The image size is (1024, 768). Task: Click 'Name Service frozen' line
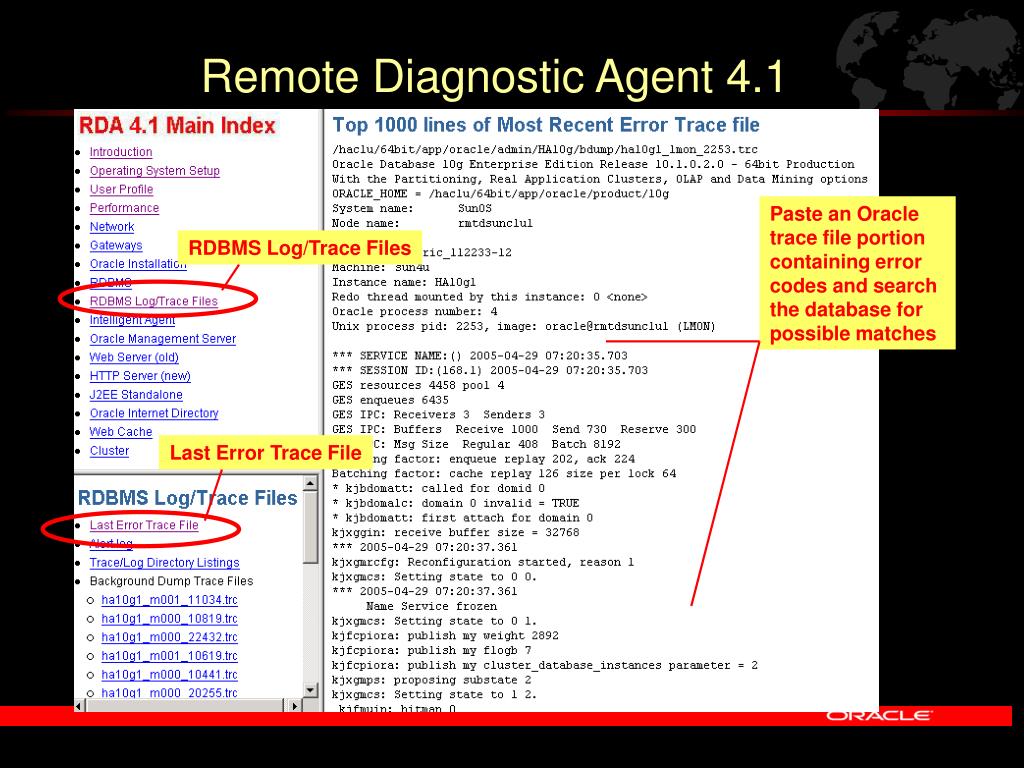pos(431,607)
